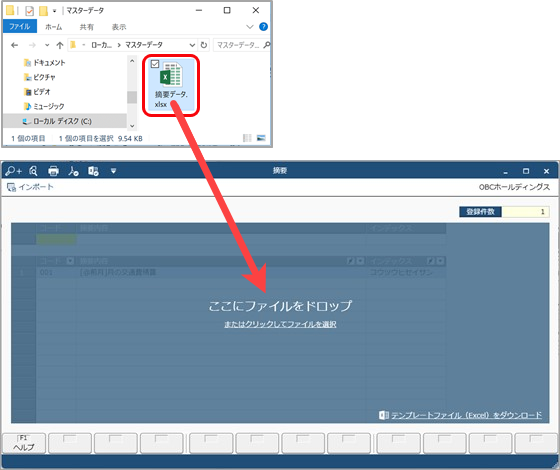Click the Excel export icon in the 摘要 toolbar
This screenshot has height=470, width=560.
coord(93,171)
